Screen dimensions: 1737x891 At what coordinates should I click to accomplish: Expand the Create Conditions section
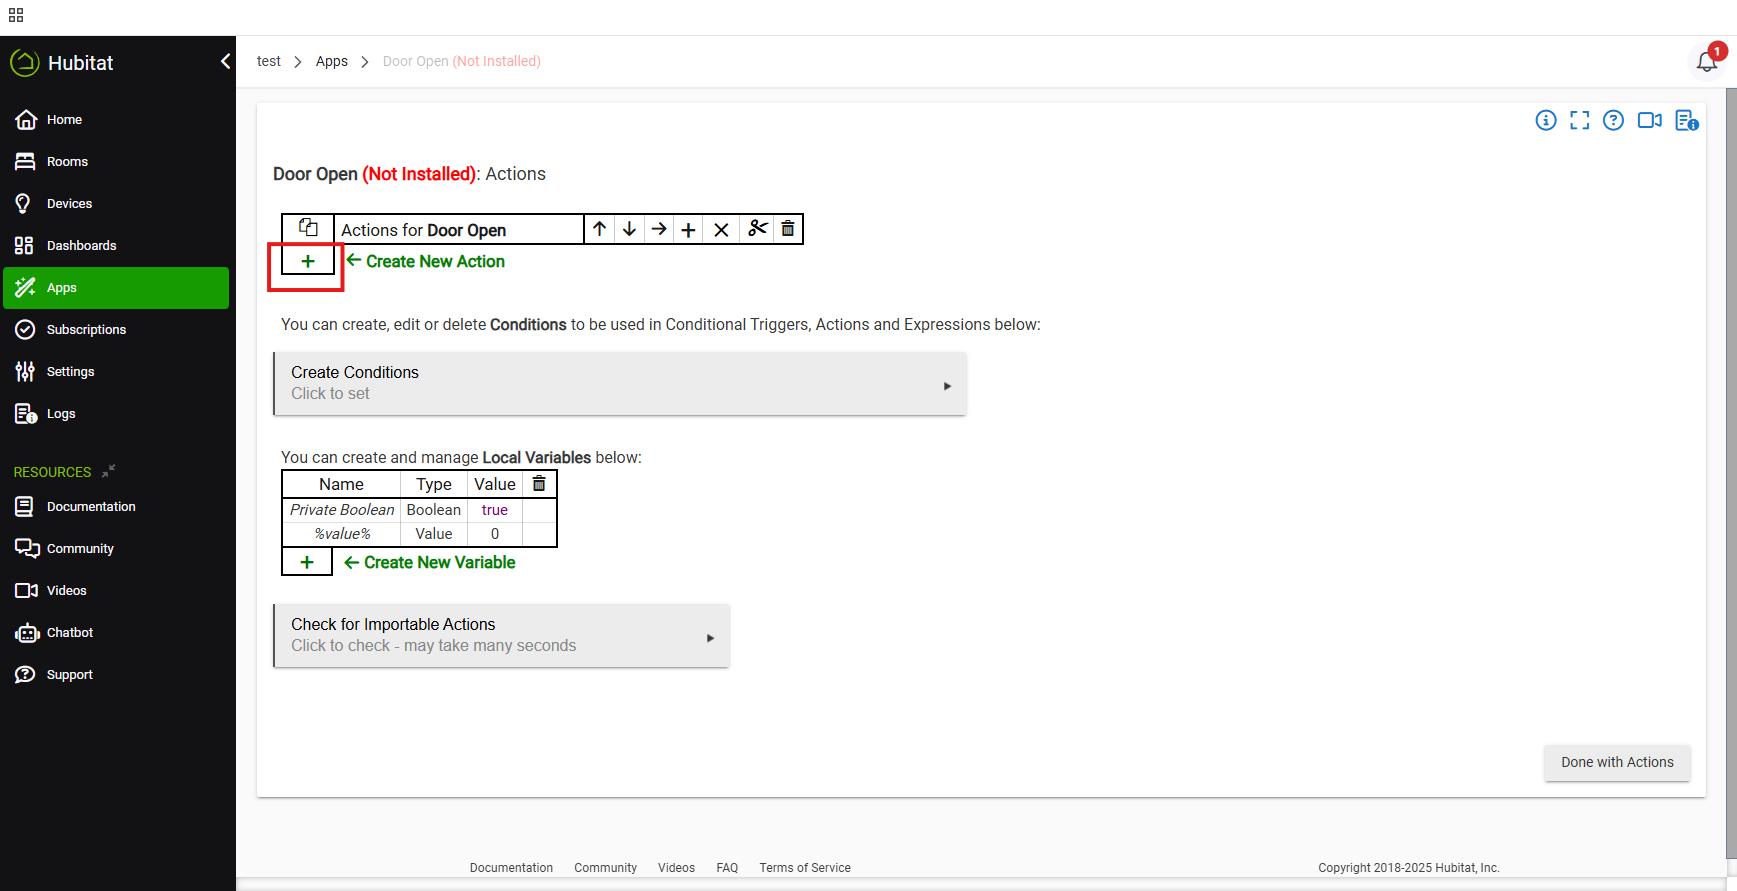point(620,384)
